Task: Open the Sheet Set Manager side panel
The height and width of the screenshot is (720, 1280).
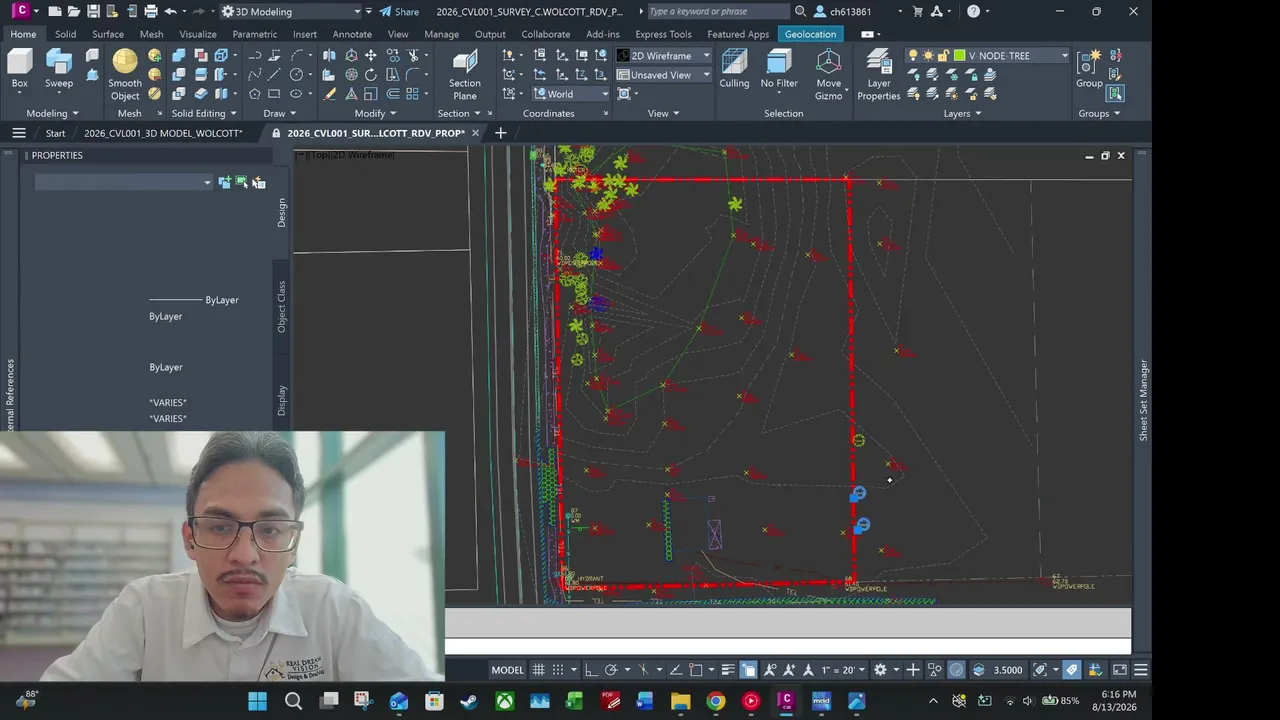Action: [x=1144, y=400]
